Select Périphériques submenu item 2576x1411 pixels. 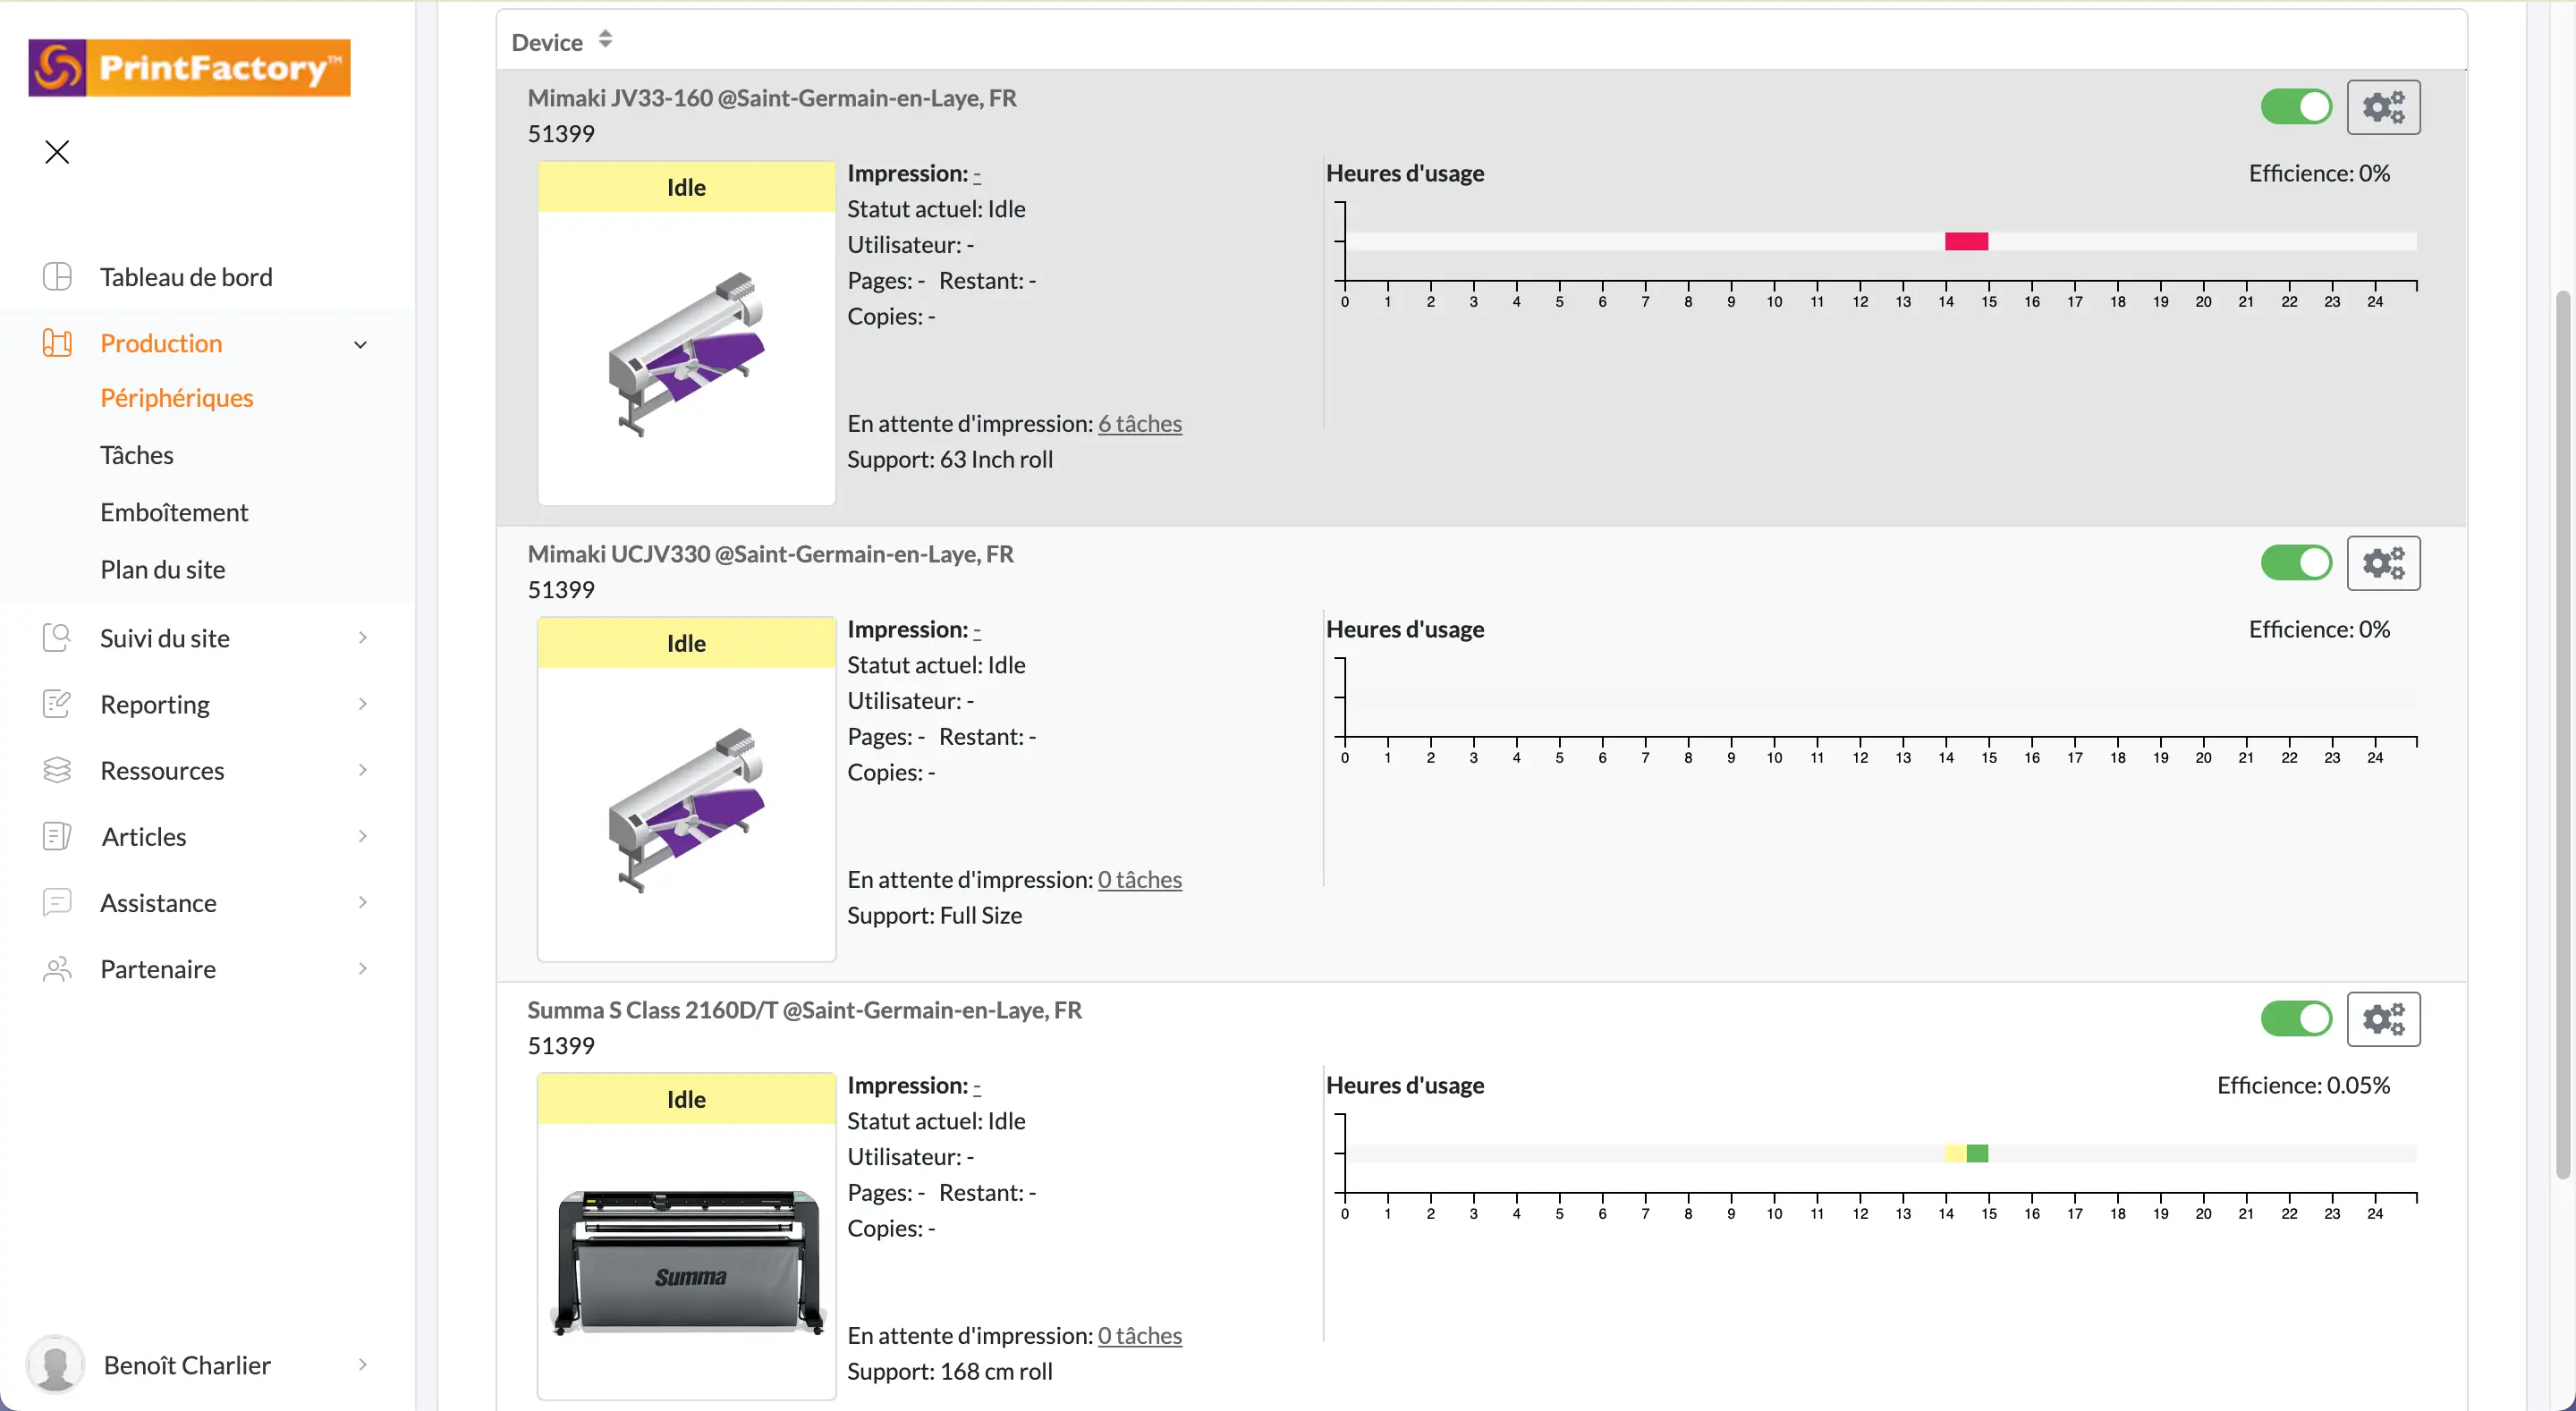[177, 398]
